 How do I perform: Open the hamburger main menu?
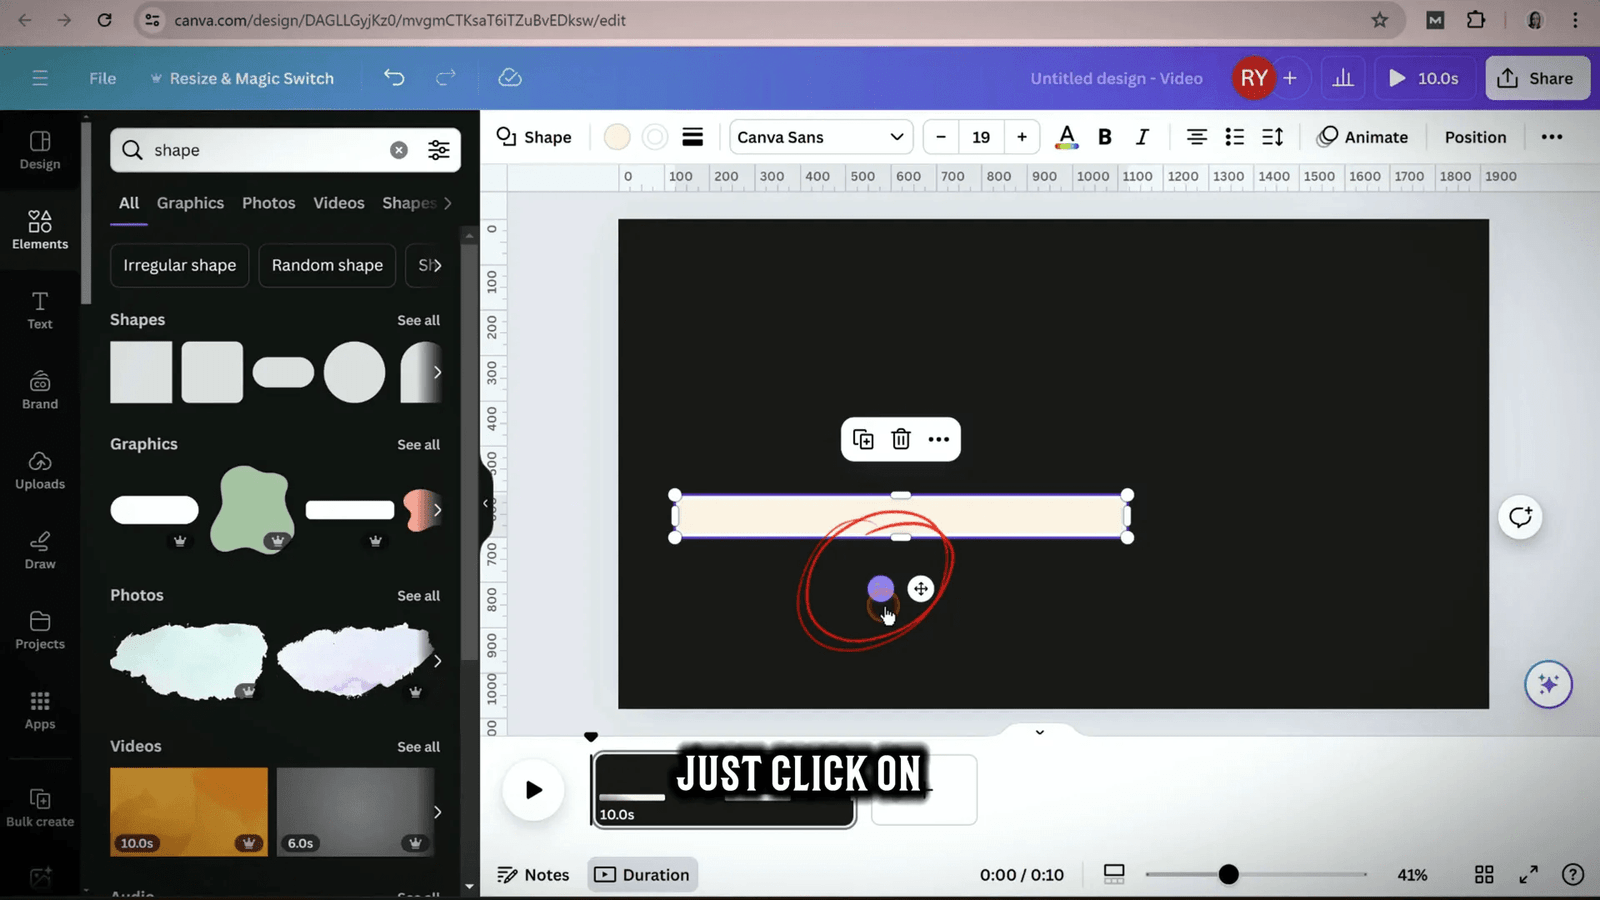40,78
